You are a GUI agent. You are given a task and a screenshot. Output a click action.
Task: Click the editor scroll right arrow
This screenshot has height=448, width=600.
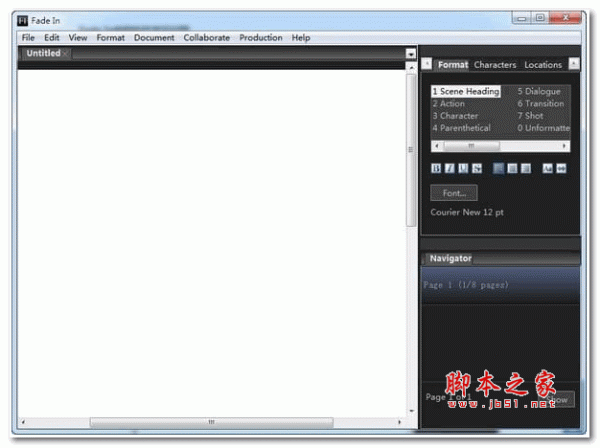coord(399,422)
